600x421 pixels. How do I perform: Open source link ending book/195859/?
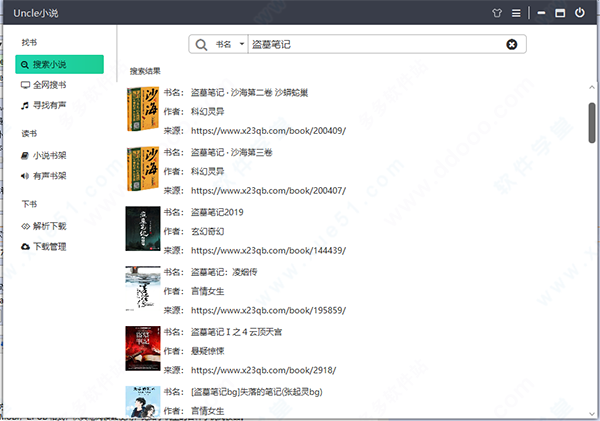click(268, 310)
